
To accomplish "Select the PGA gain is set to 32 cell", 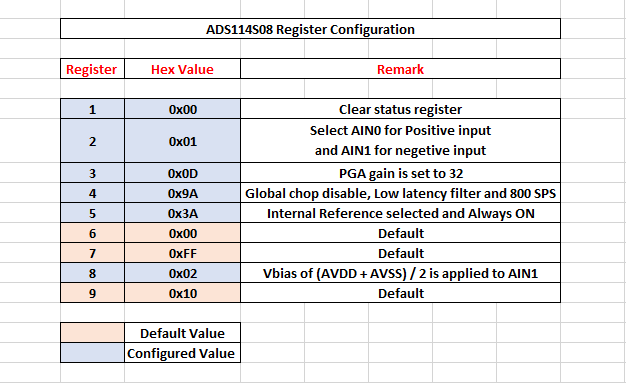I will pos(400,173).
